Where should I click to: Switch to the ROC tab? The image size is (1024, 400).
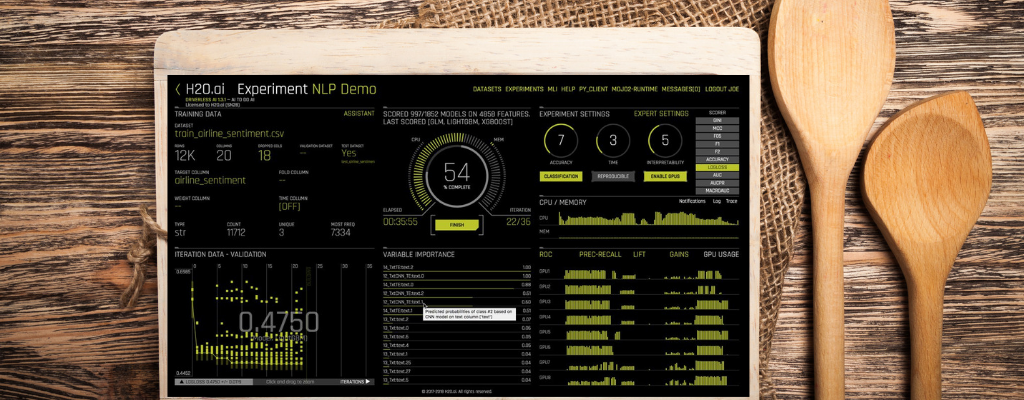546,254
